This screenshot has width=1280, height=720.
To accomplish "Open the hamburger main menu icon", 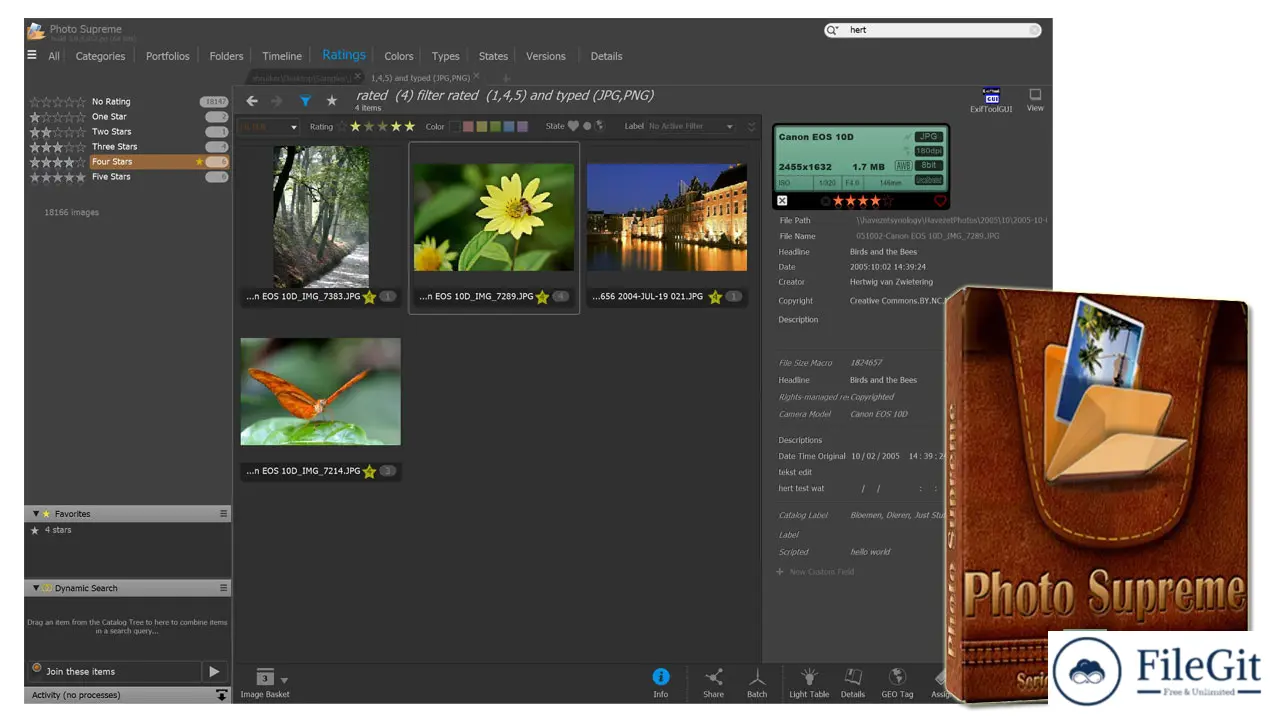I will pyautogui.click(x=32, y=55).
